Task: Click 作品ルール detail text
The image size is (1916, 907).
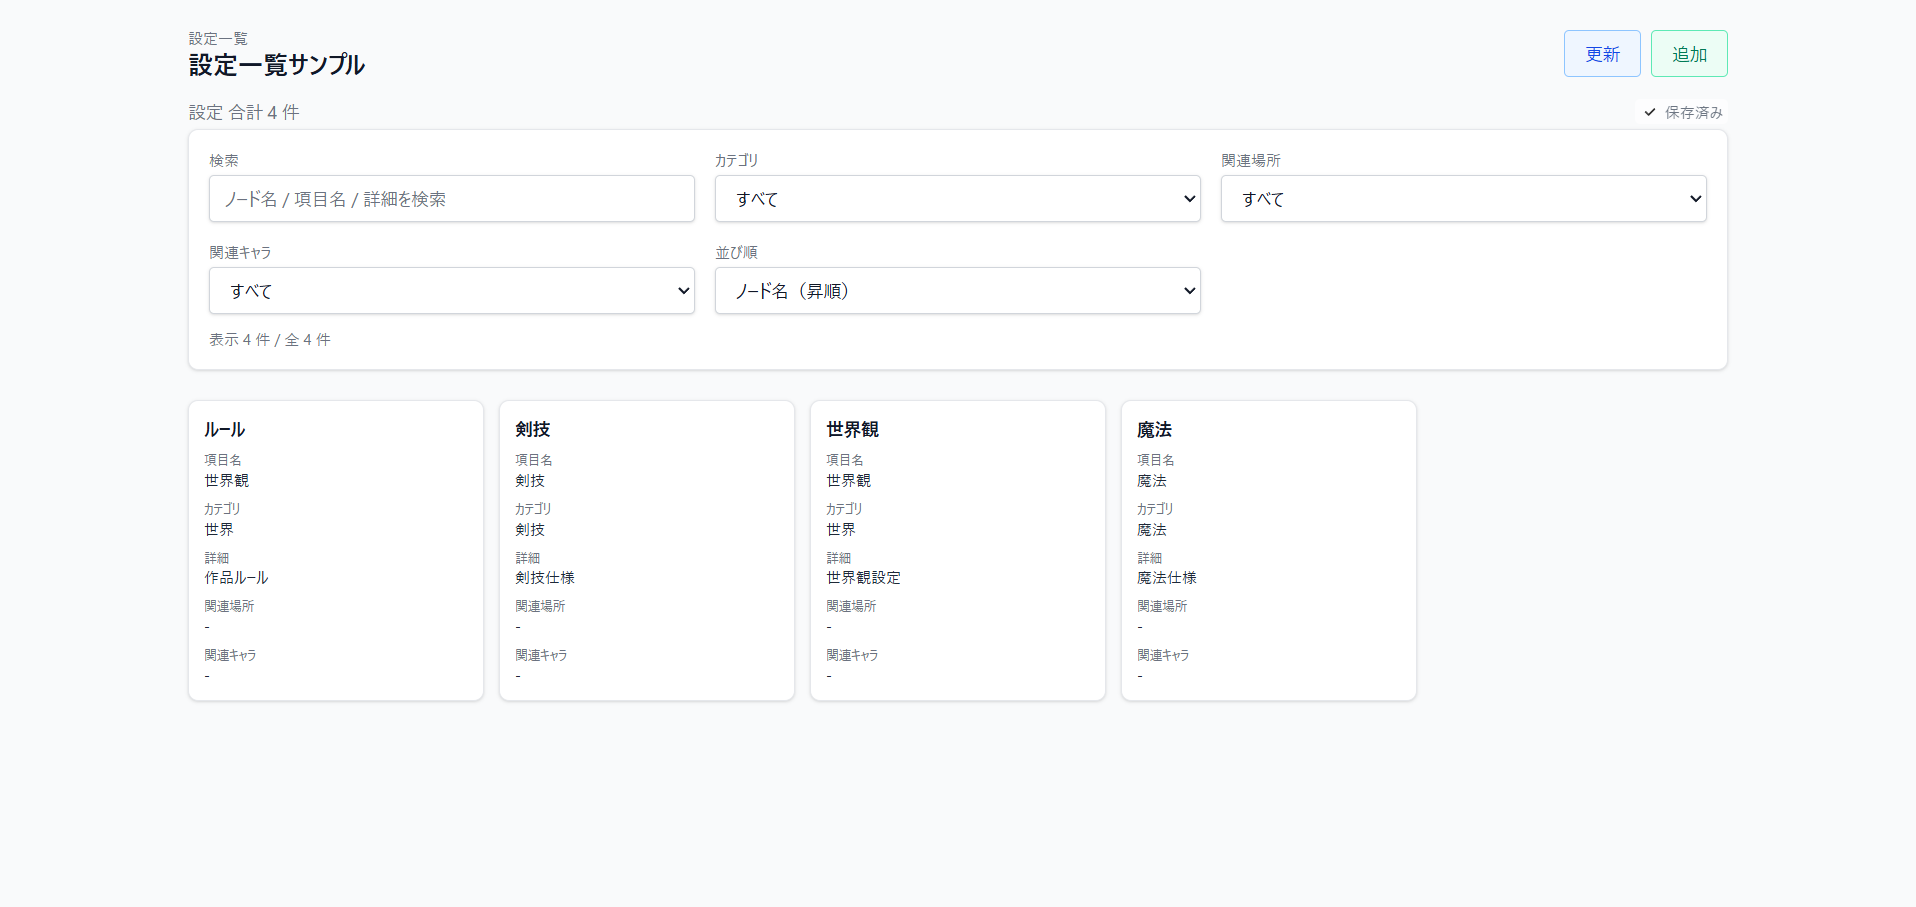Action: tap(236, 578)
